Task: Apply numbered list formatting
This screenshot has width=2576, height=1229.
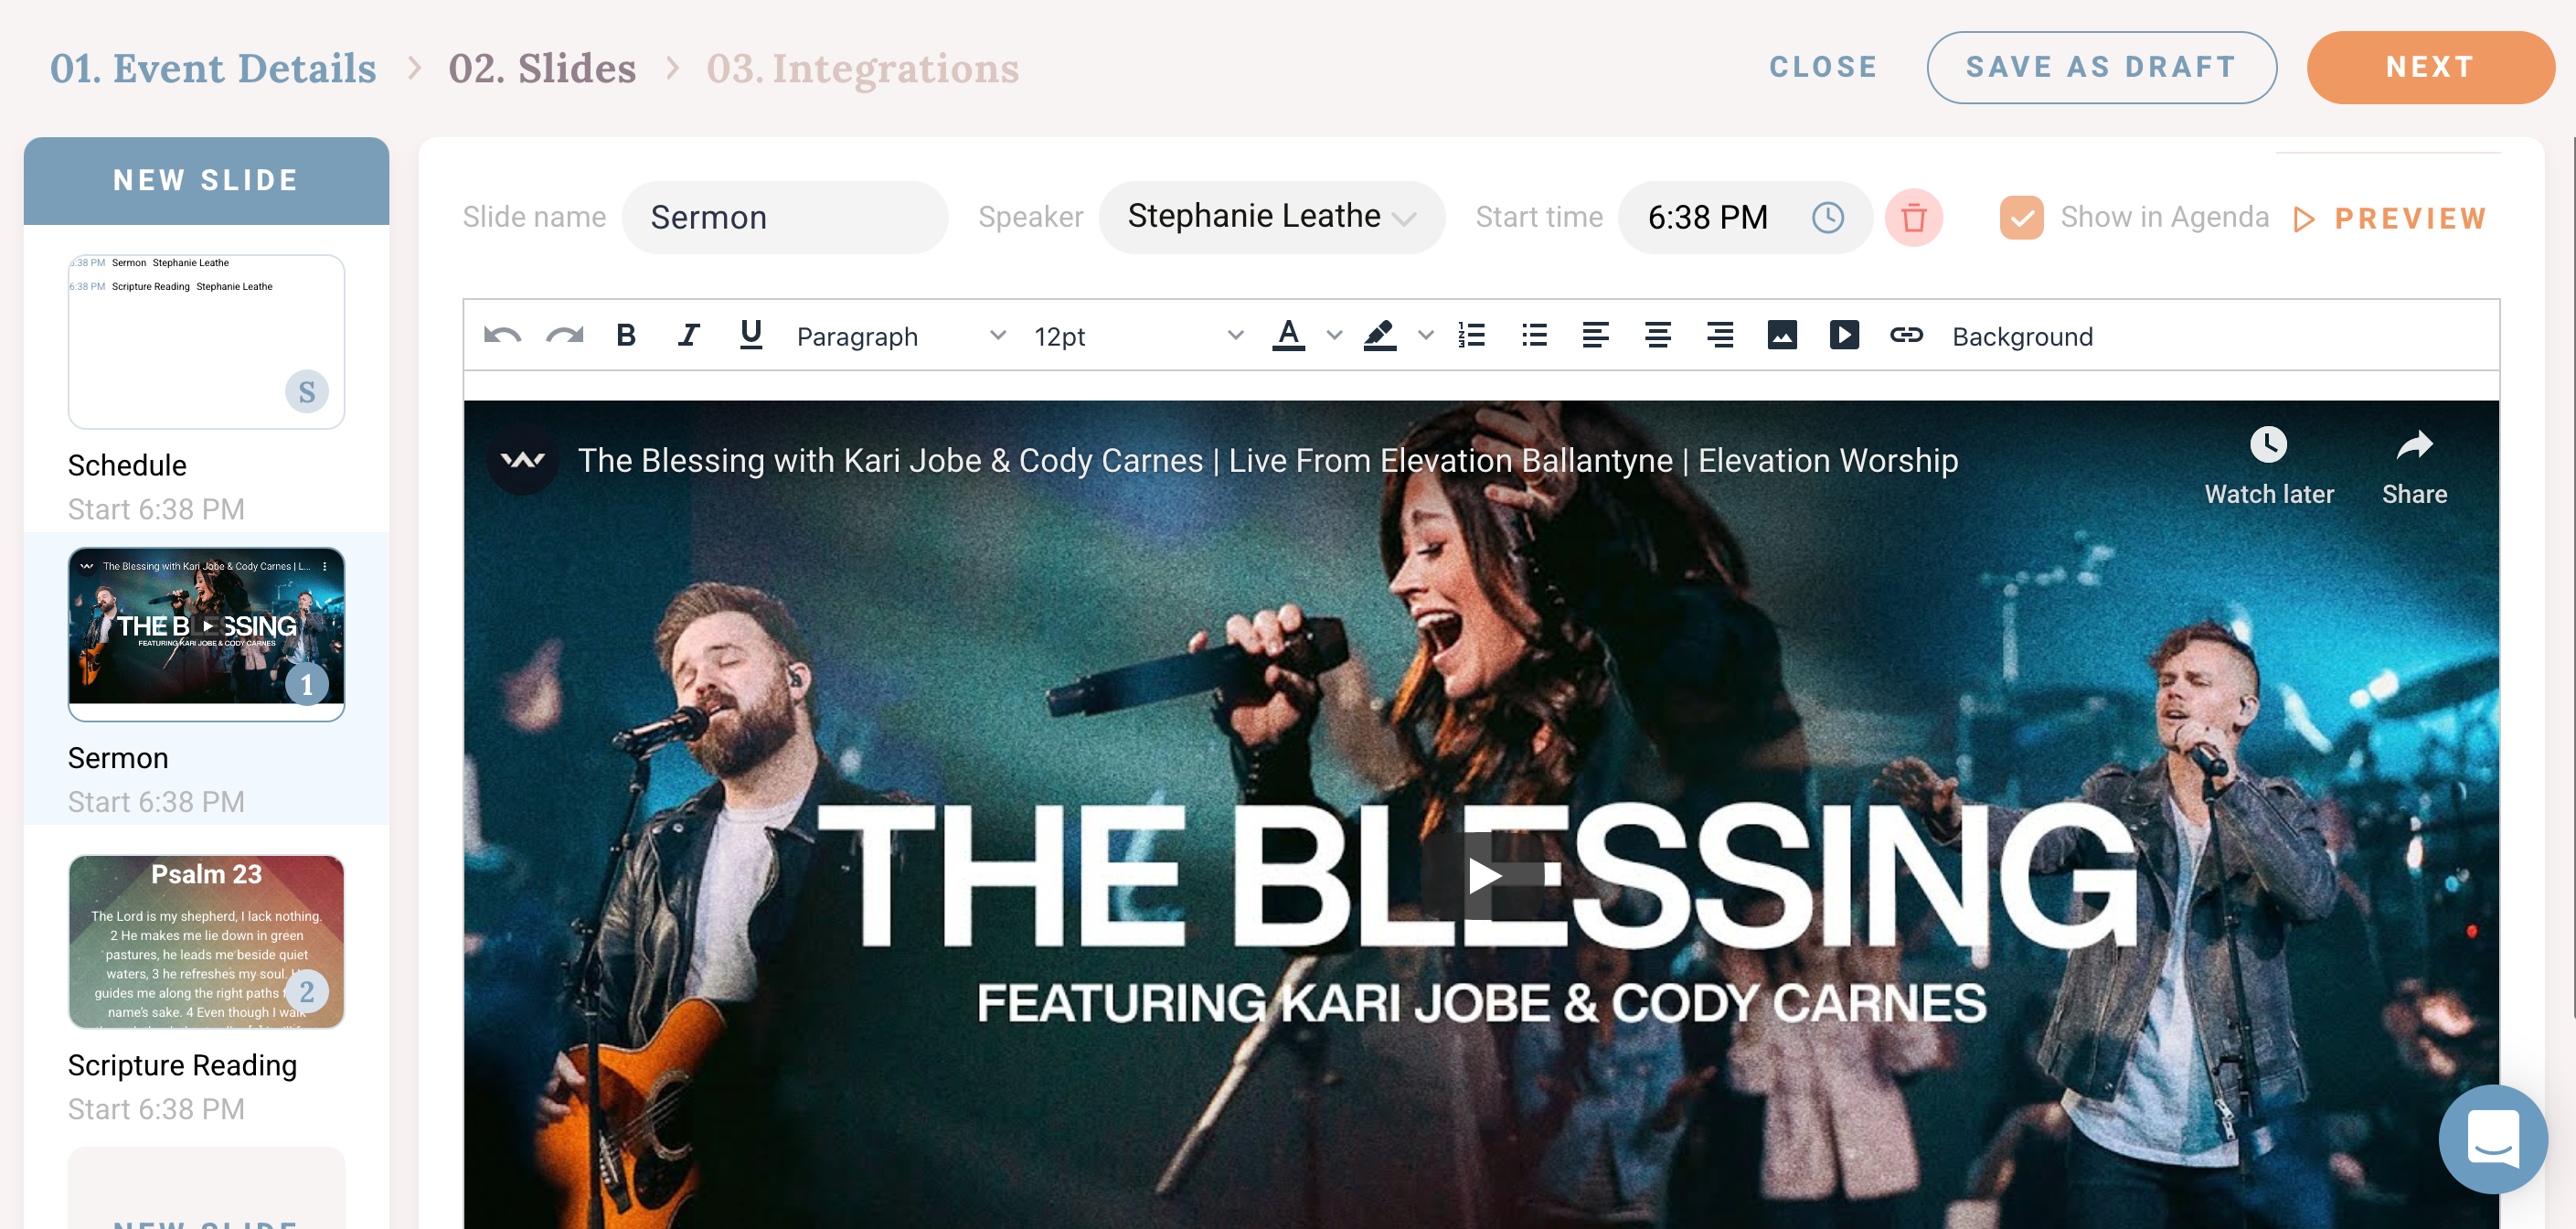Action: [1471, 335]
